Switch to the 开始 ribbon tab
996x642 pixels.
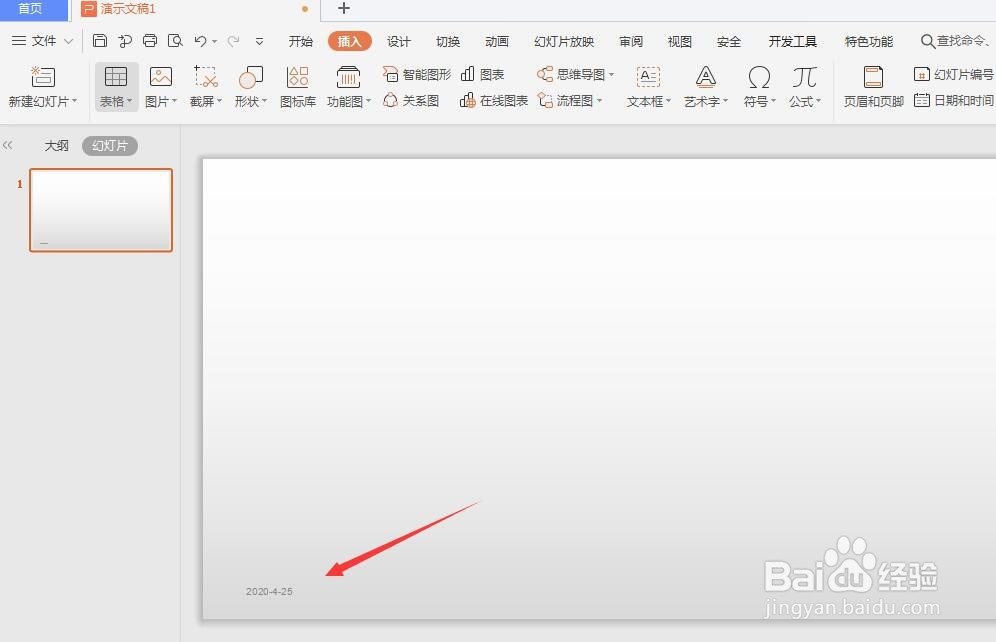tap(300, 41)
